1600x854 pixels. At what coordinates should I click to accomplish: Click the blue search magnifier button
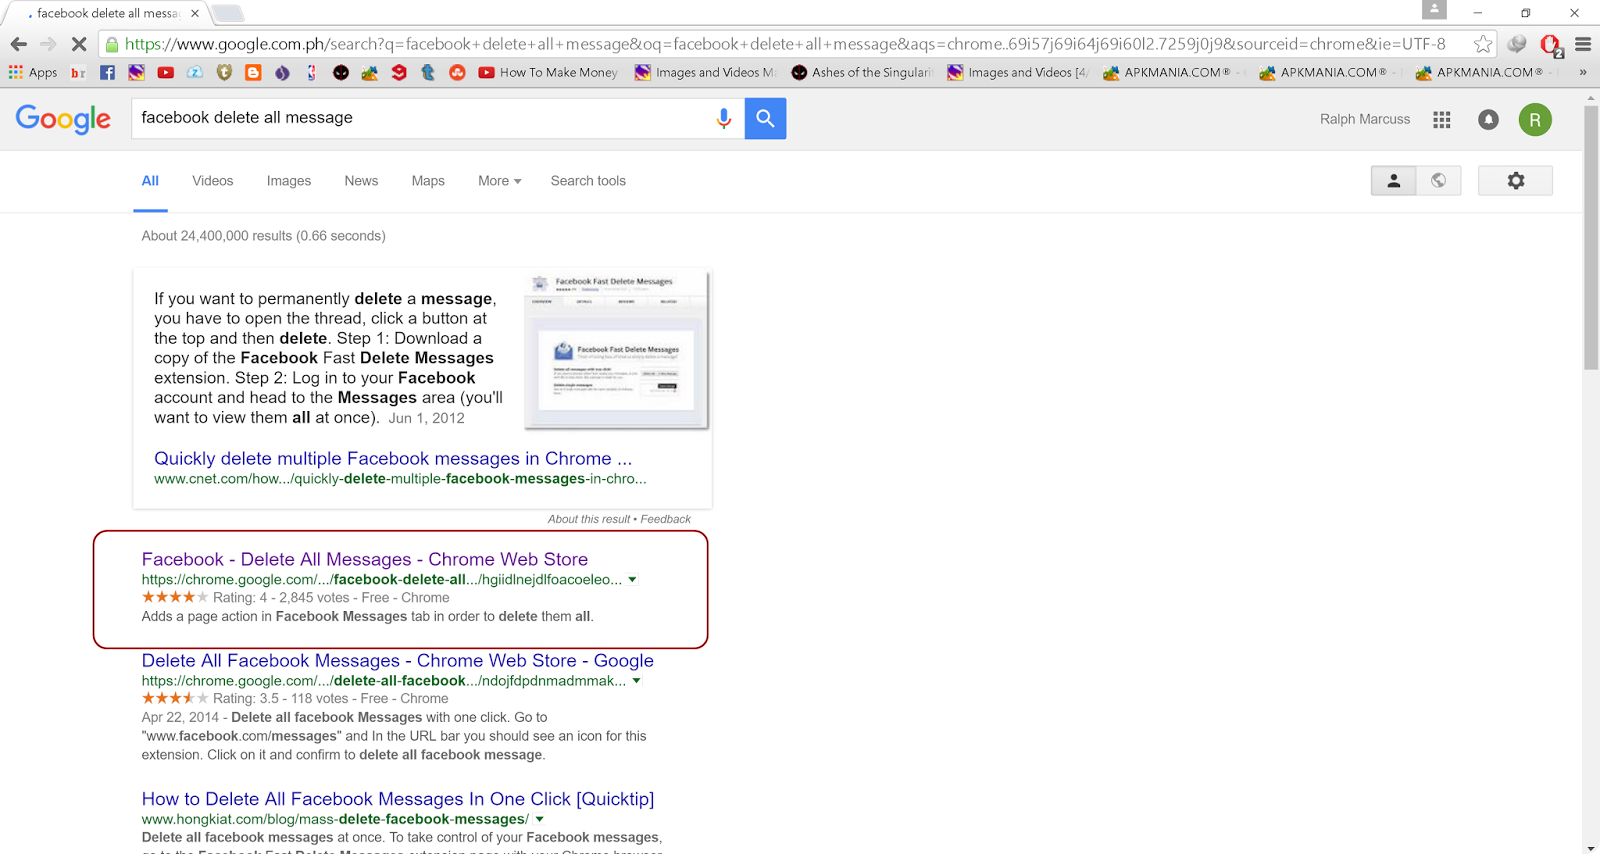tap(765, 118)
